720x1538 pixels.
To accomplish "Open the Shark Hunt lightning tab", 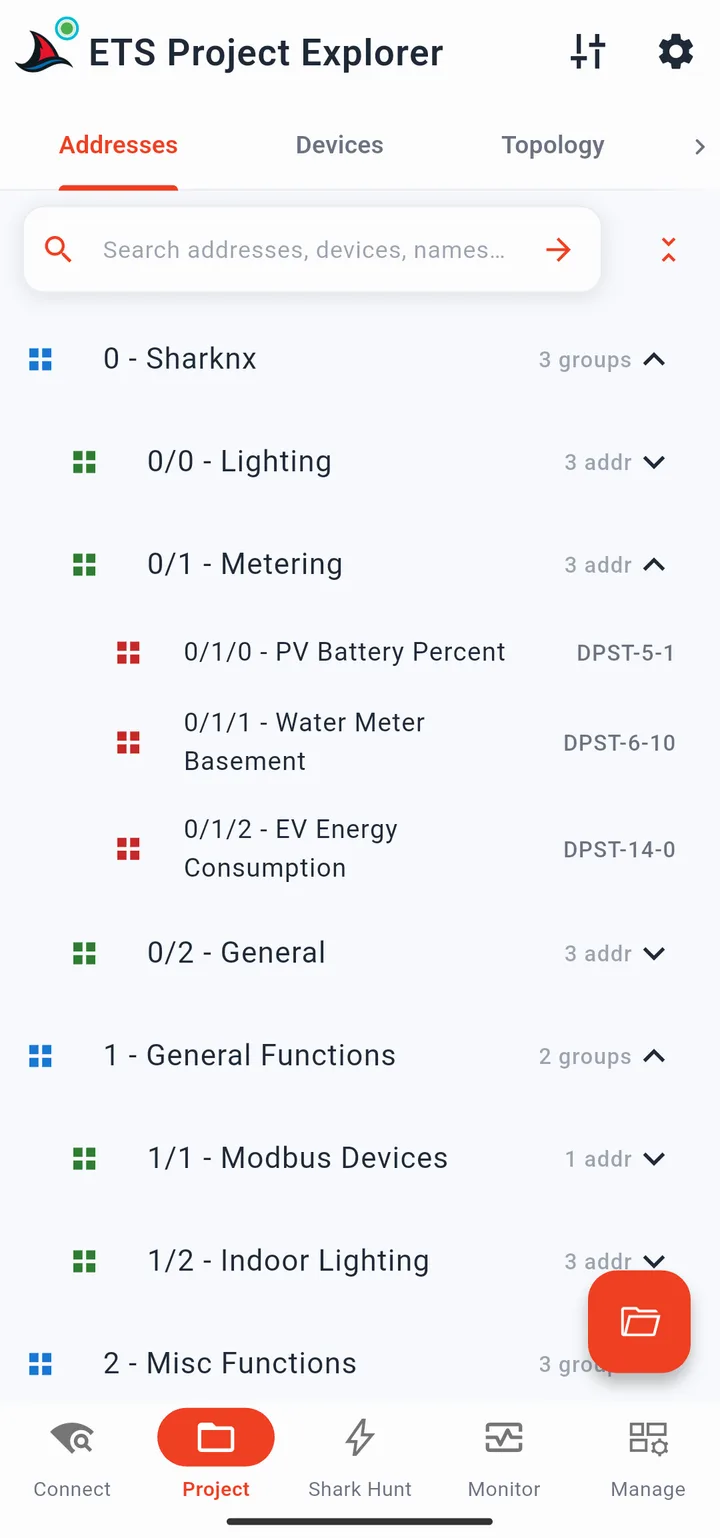I will point(360,1458).
